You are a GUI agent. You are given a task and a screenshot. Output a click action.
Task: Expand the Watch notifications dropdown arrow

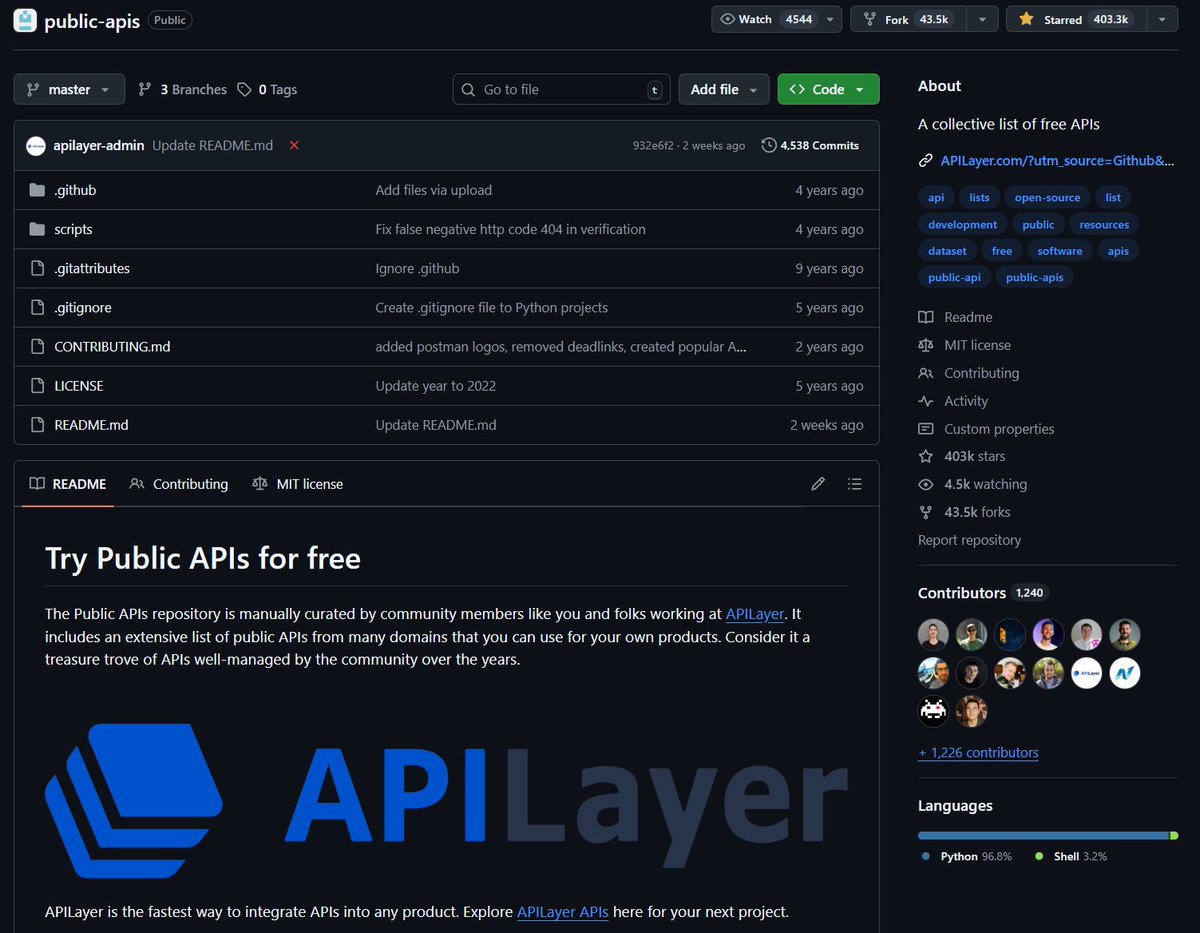click(830, 19)
